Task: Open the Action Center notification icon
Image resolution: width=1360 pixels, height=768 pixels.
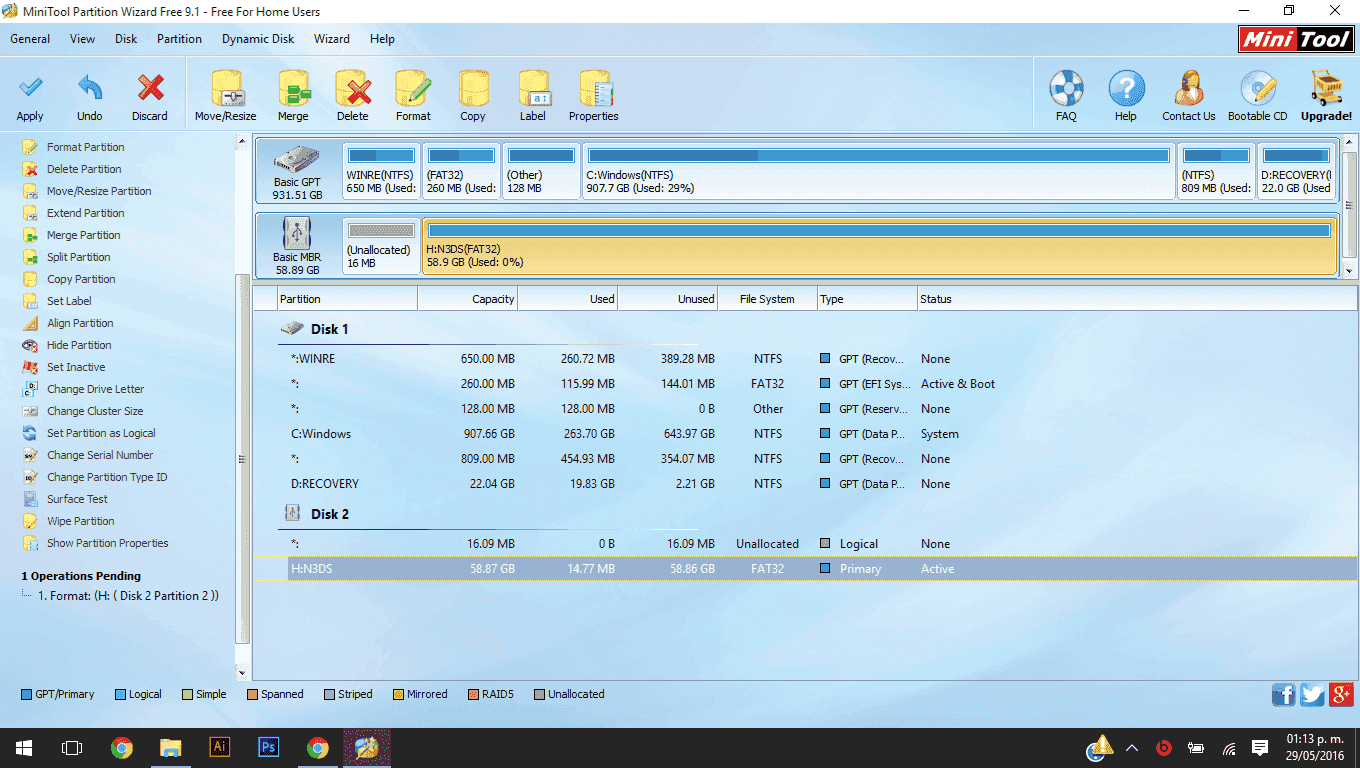Action: point(1260,747)
